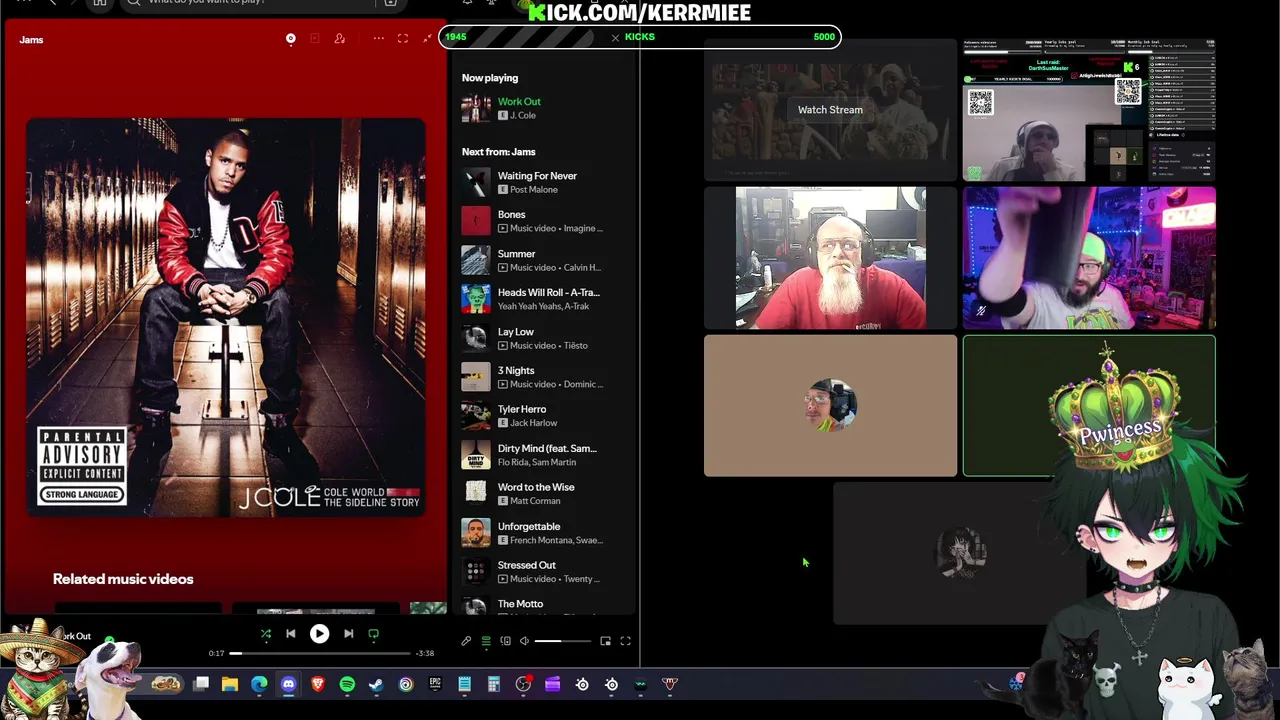This screenshot has width=1280, height=720.
Task: Select Word to the Wise track
Action: click(536, 488)
